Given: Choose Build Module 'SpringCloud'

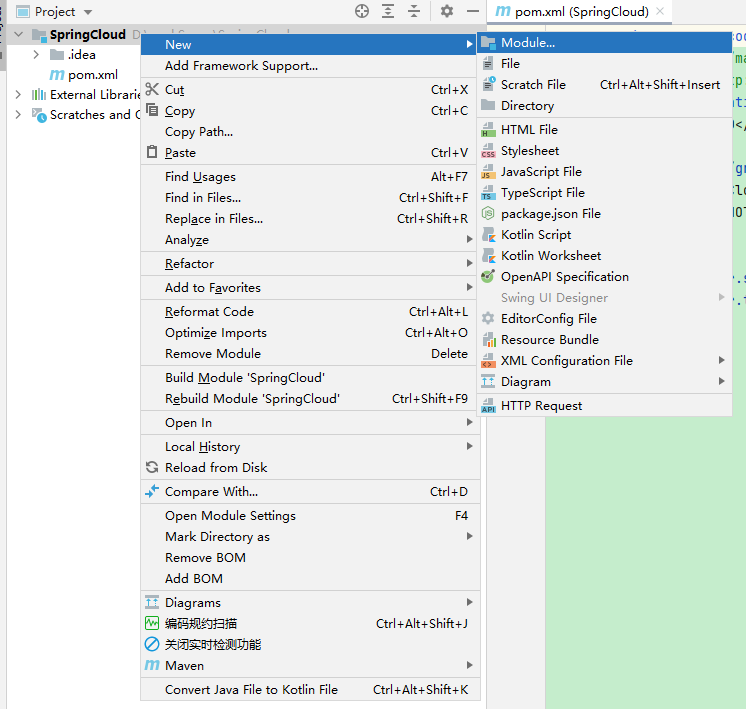Looking at the screenshot, I should tap(310, 377).
